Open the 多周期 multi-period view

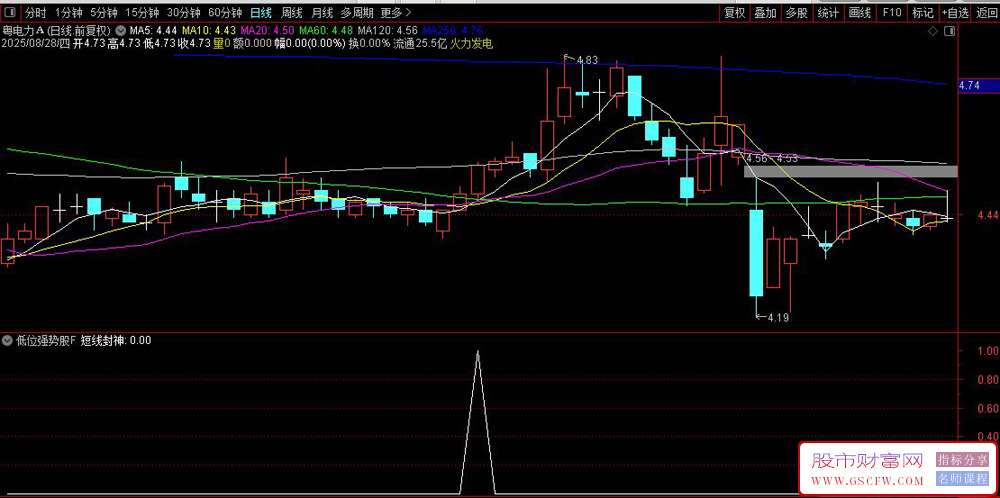tap(357, 12)
